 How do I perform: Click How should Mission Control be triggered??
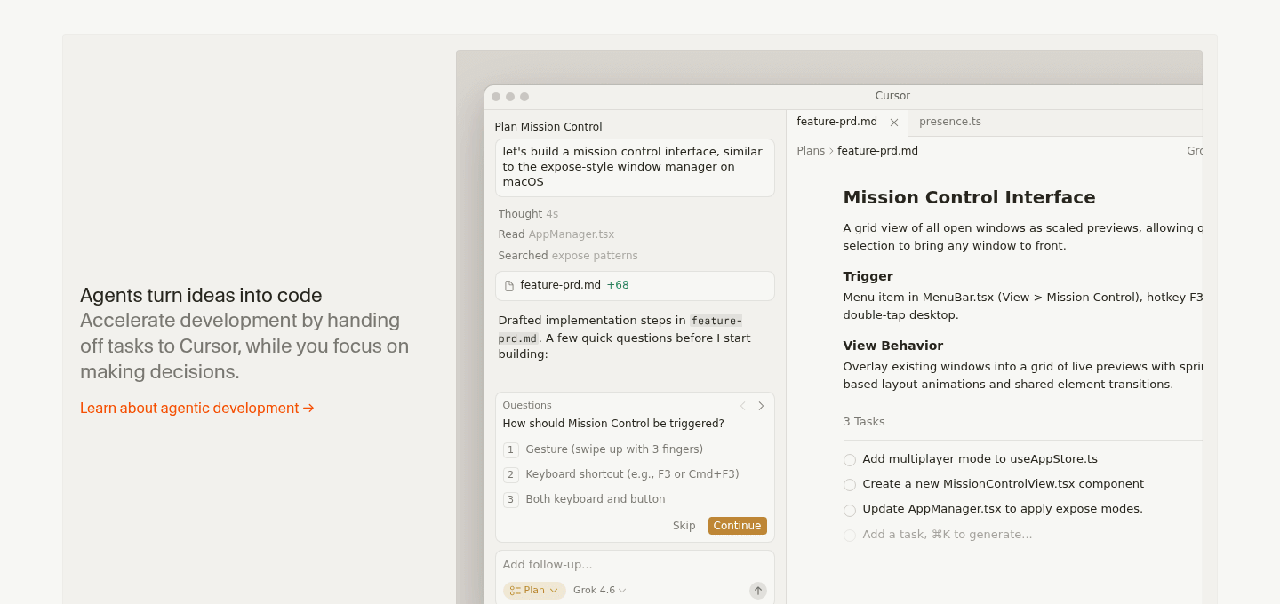coord(613,424)
